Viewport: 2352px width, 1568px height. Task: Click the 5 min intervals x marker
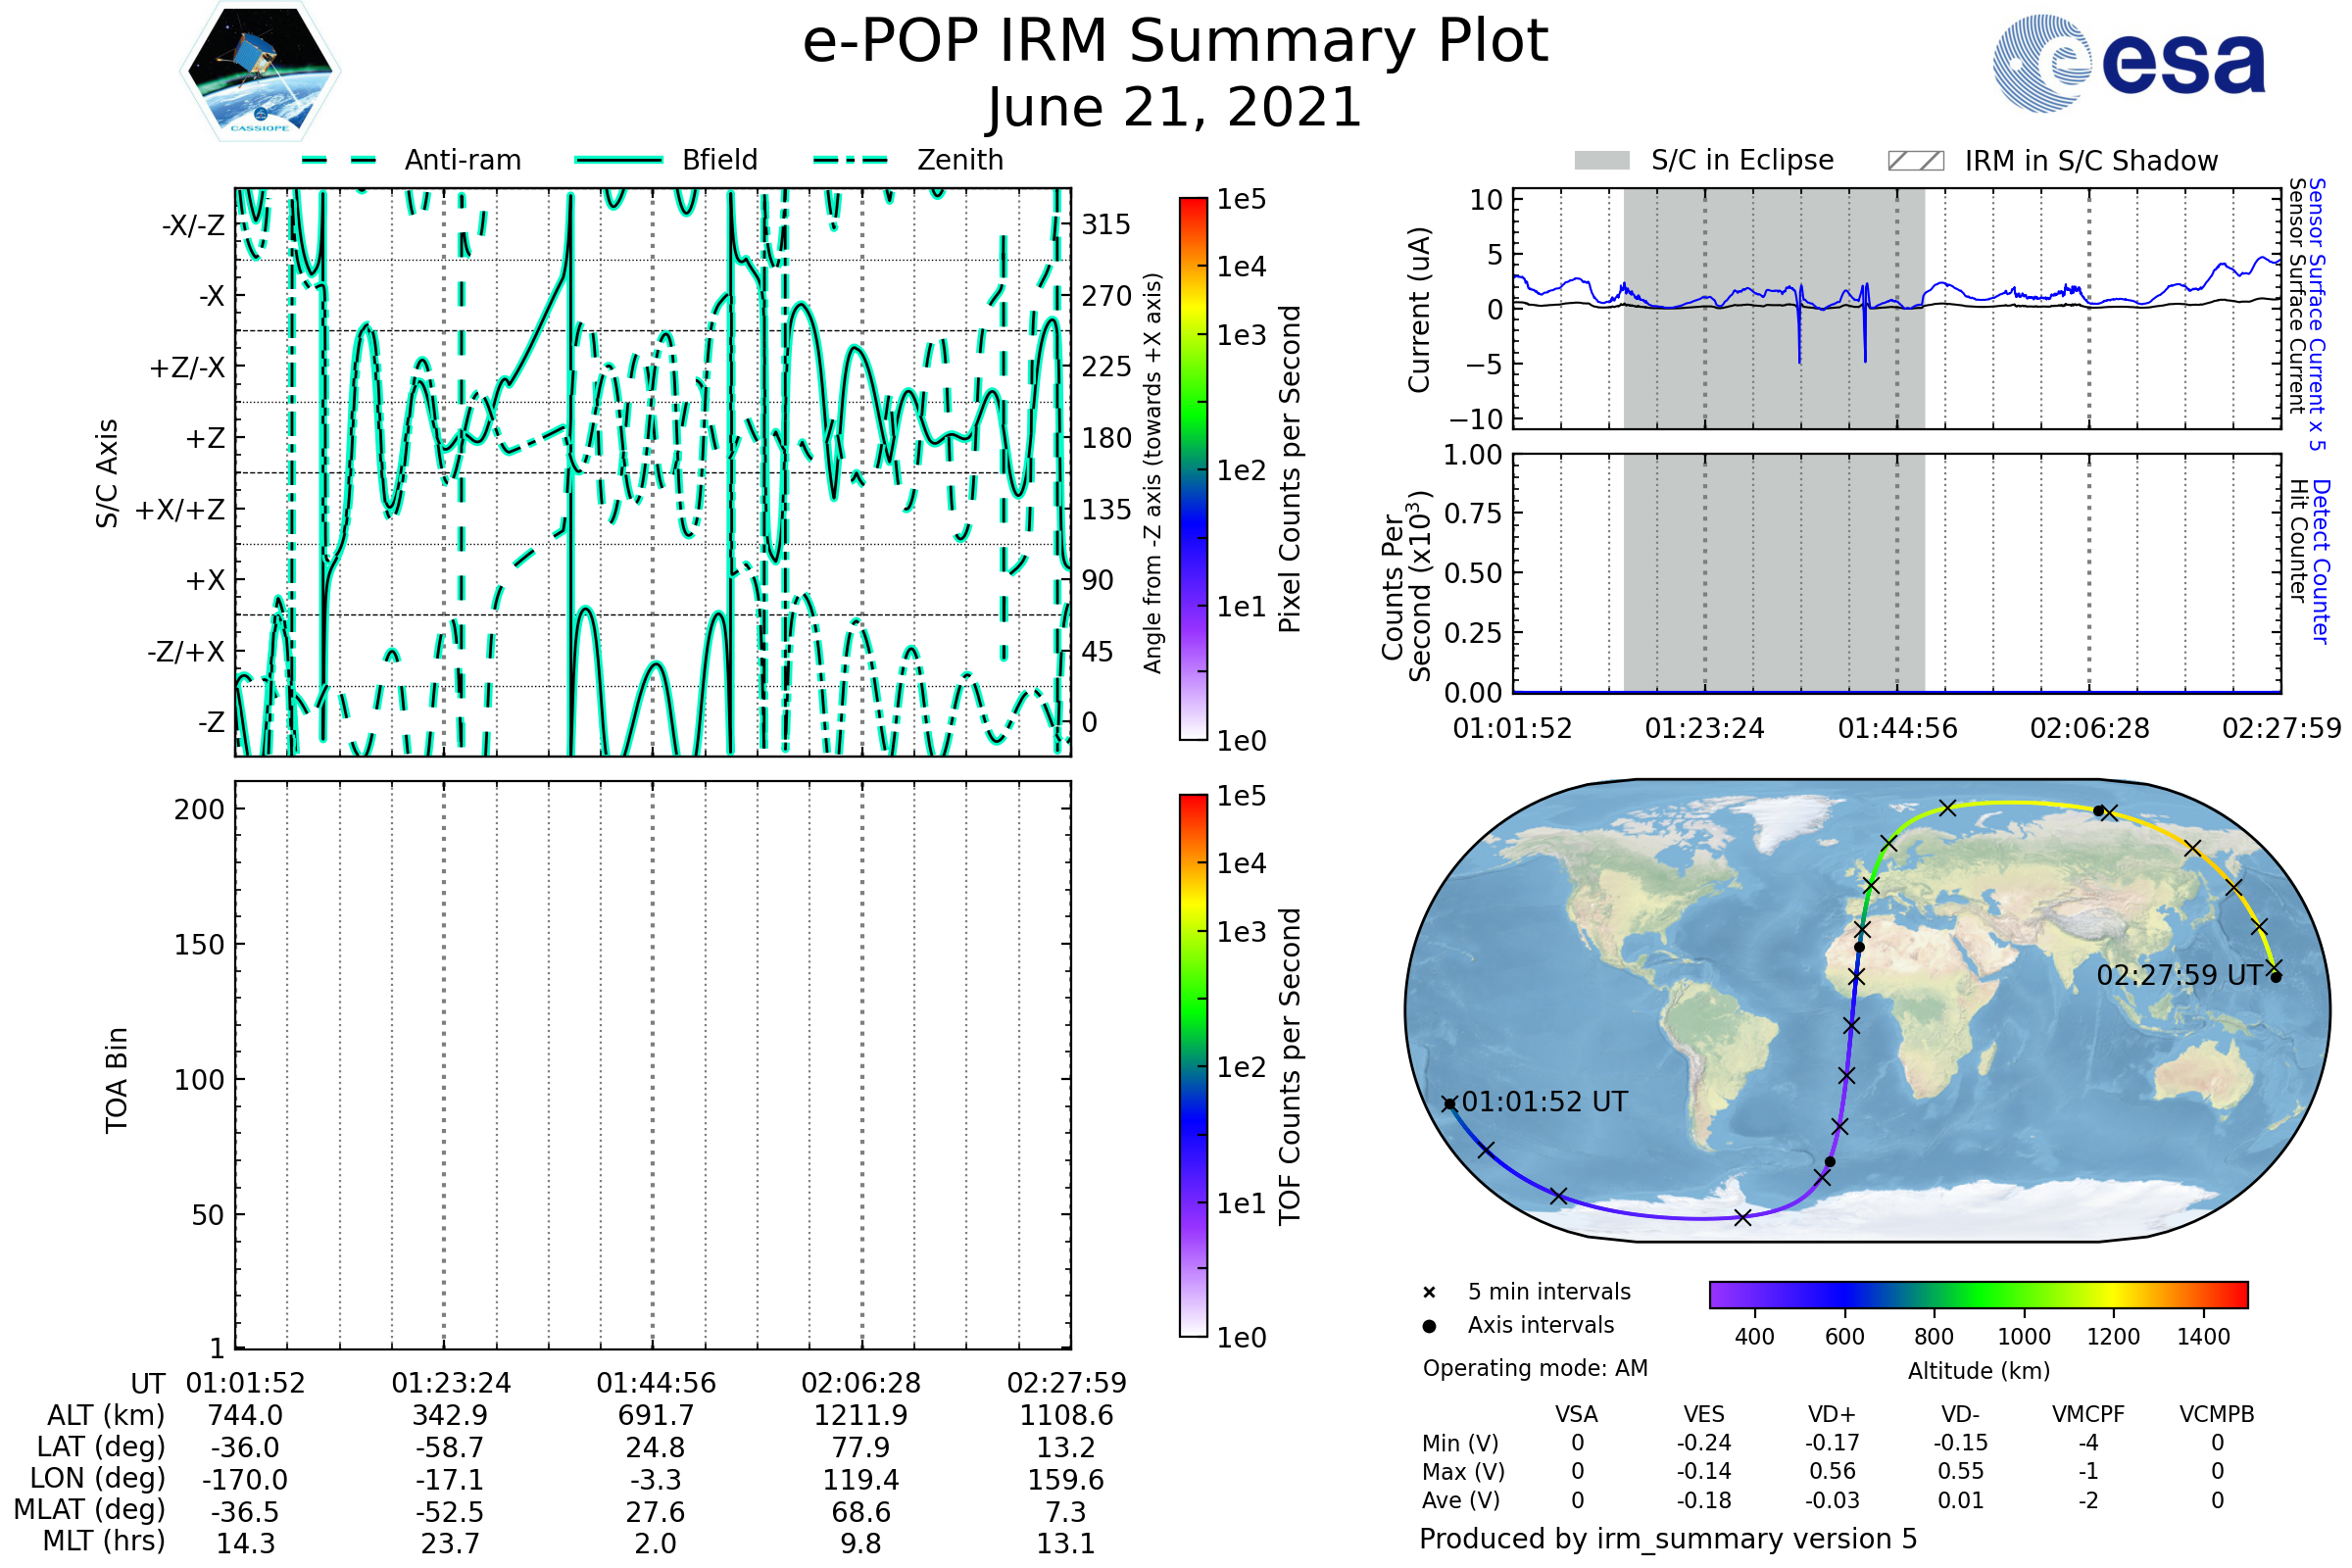[1429, 1293]
